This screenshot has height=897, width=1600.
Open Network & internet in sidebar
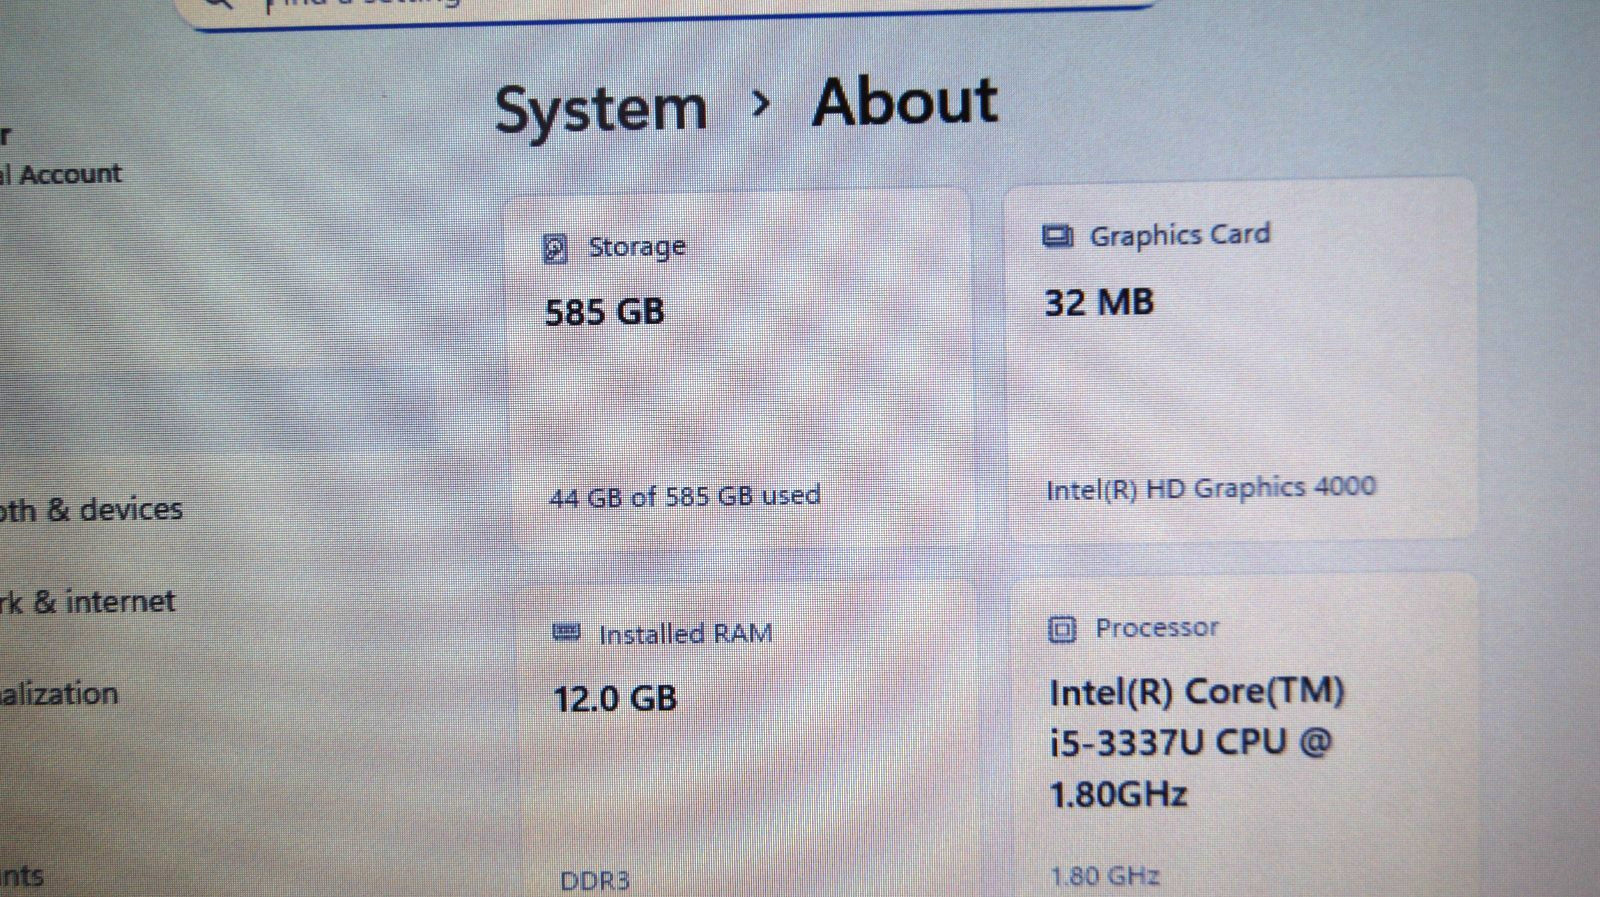pyautogui.click(x=87, y=602)
